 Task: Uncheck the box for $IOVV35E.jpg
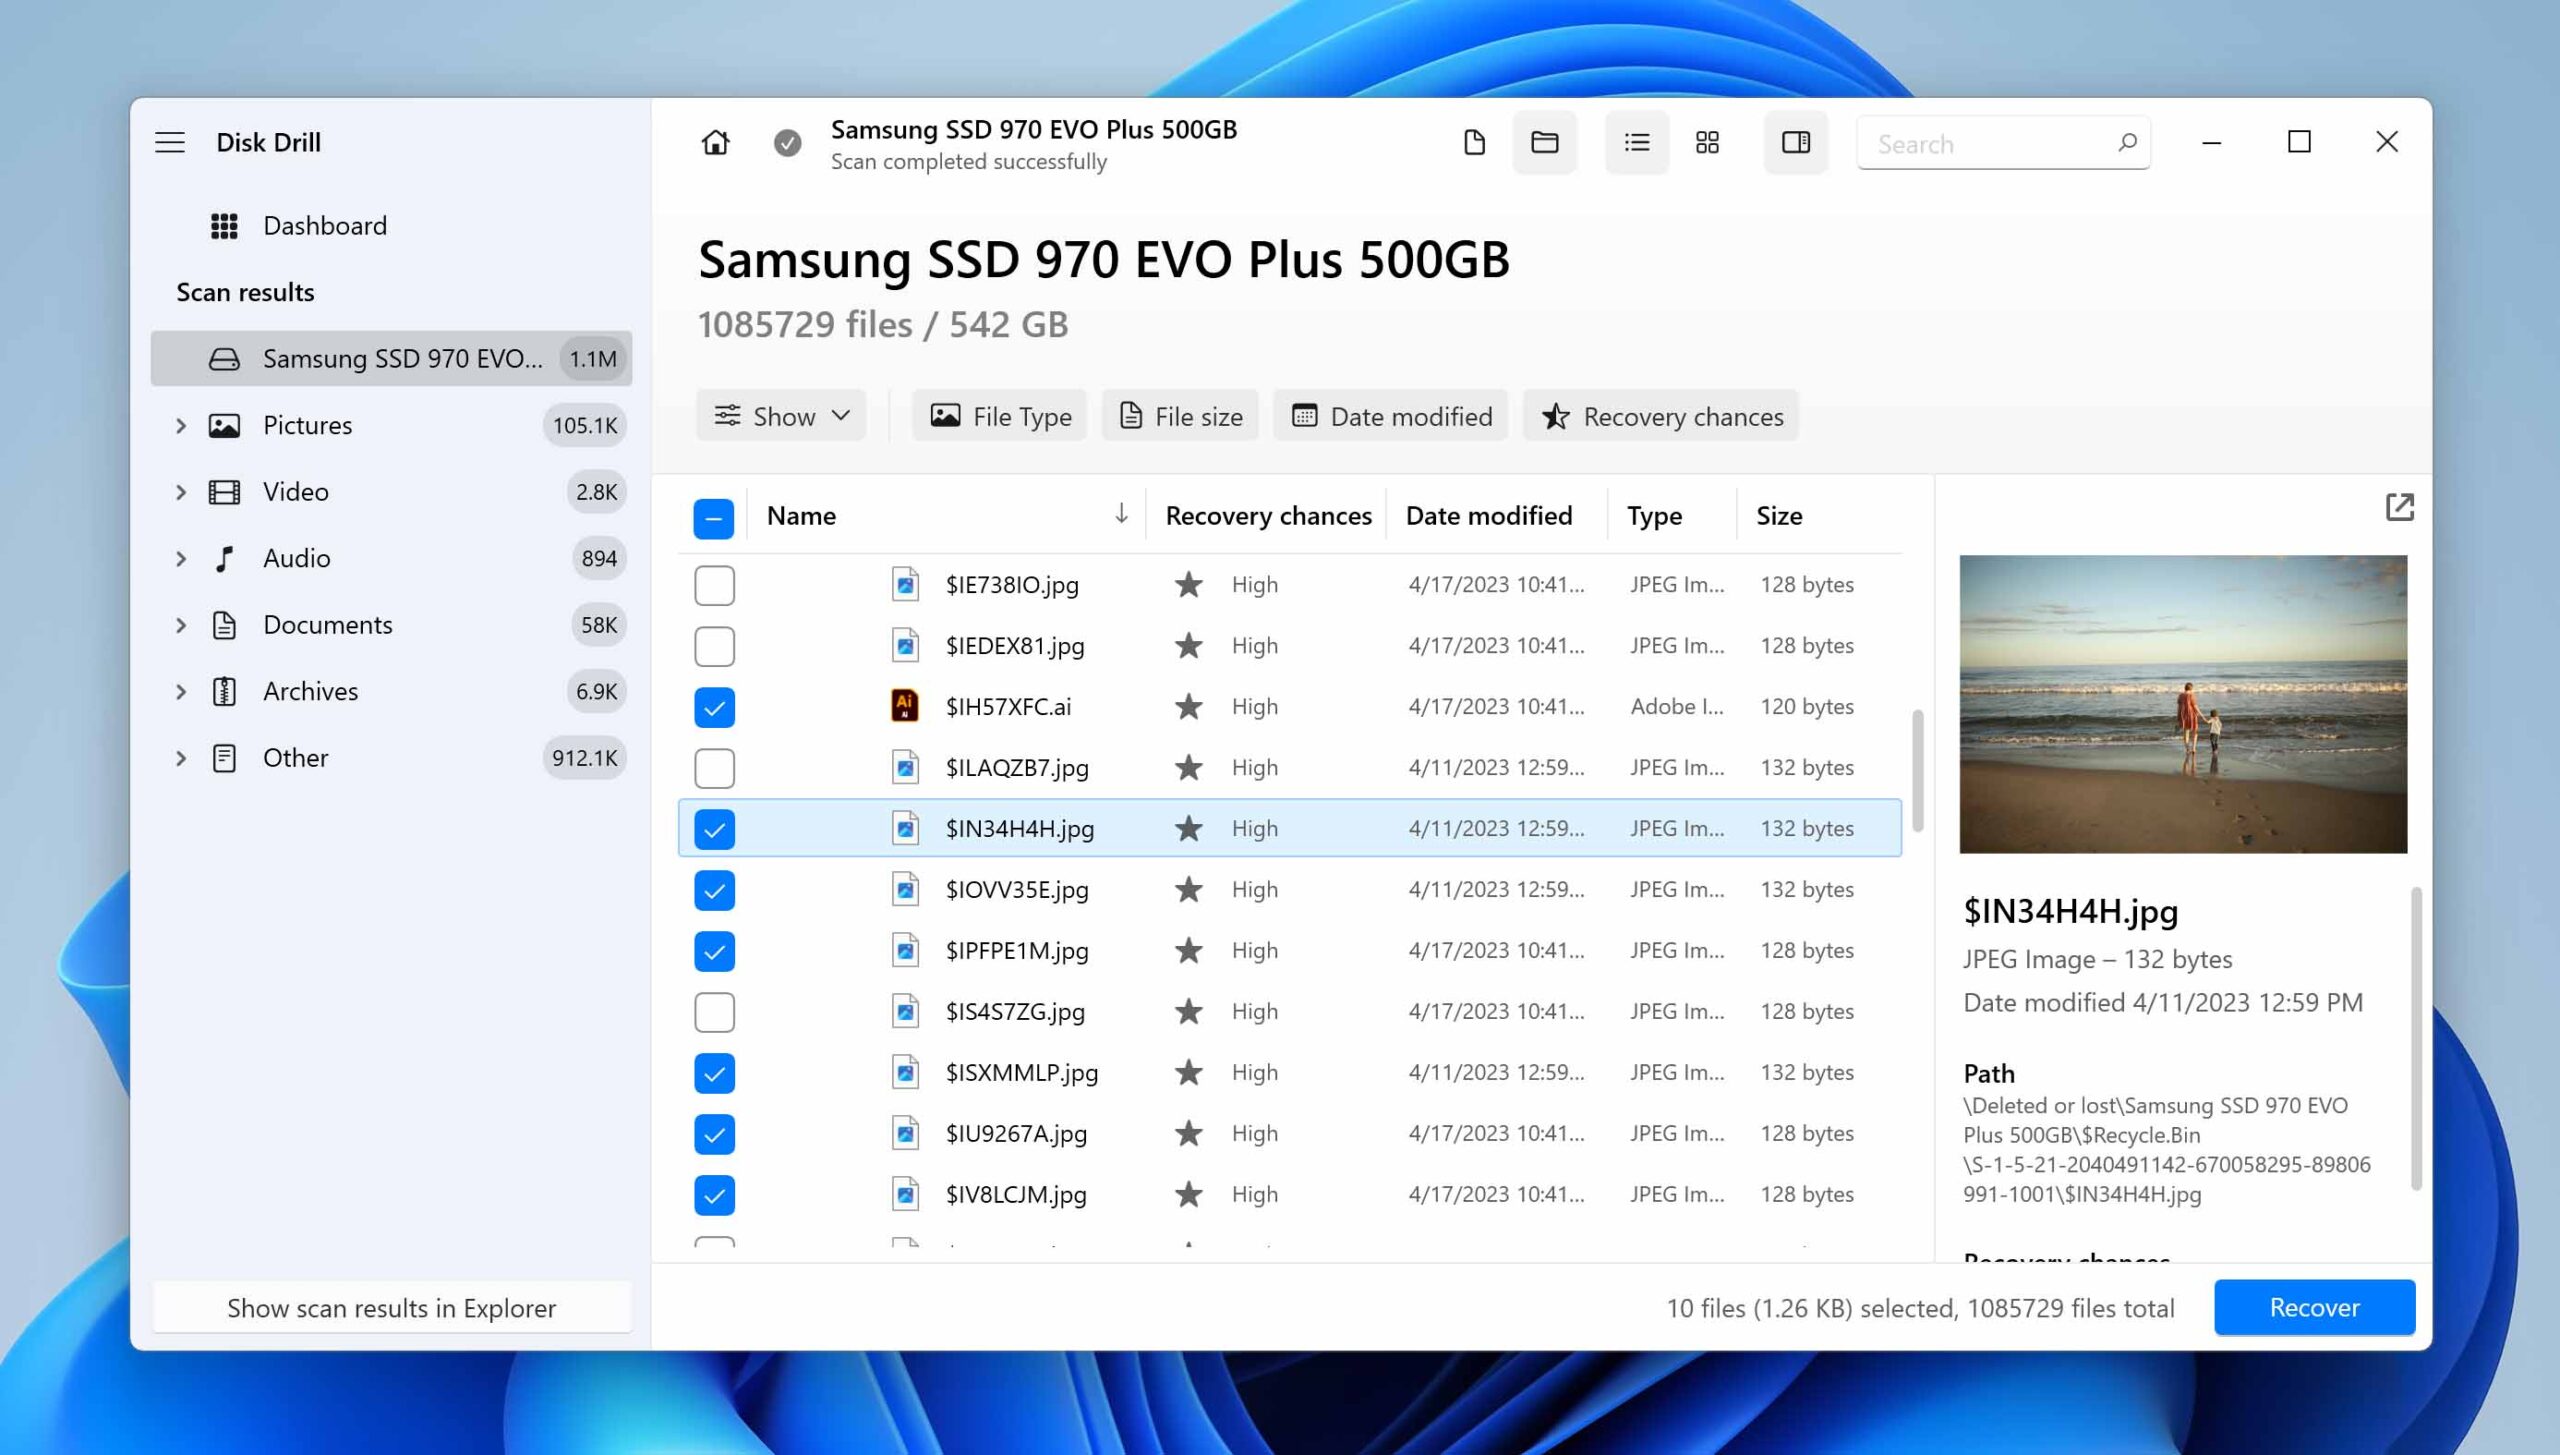(x=714, y=890)
